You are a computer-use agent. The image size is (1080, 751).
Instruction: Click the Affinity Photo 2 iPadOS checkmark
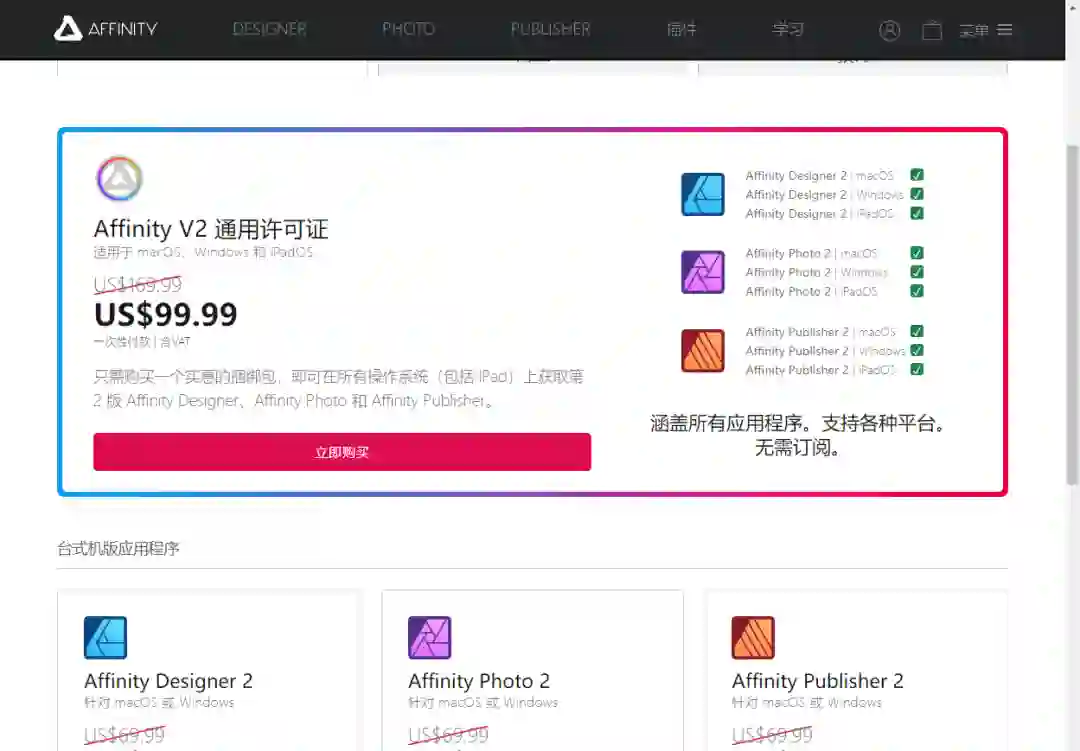[917, 291]
